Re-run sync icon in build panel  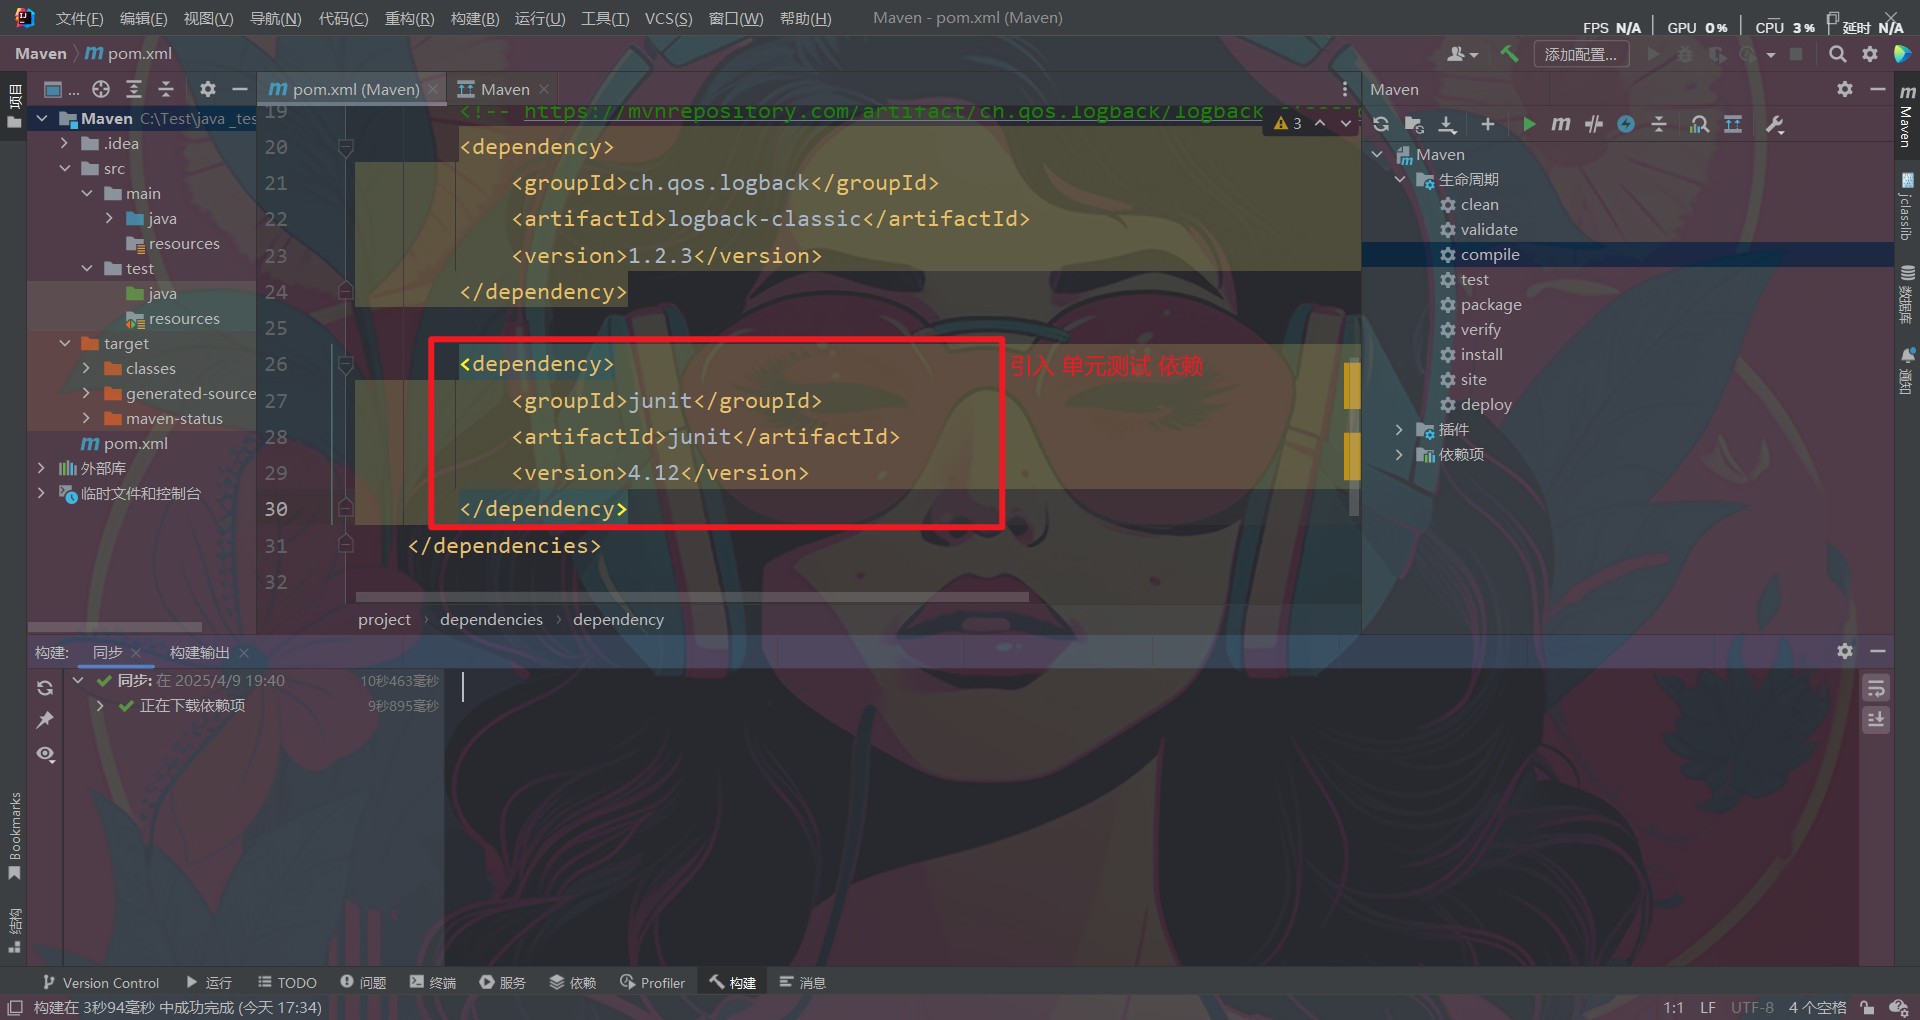click(45, 688)
